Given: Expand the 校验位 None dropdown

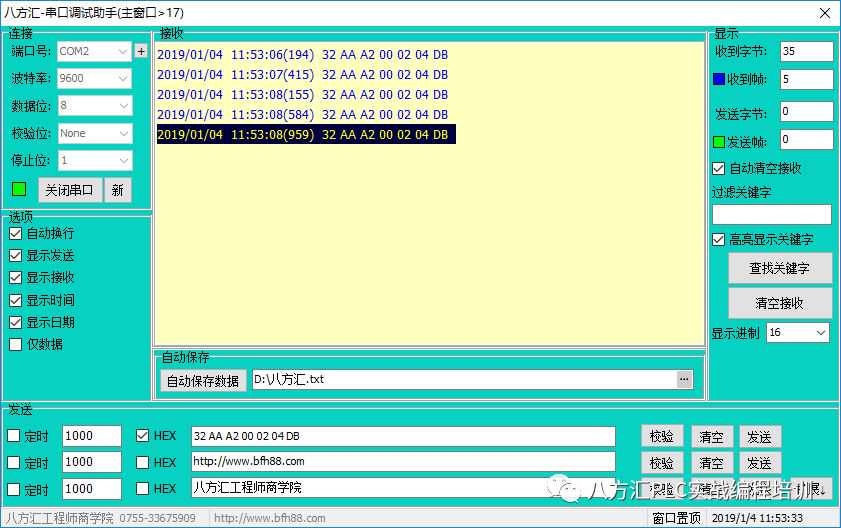Looking at the screenshot, I should tap(94, 133).
